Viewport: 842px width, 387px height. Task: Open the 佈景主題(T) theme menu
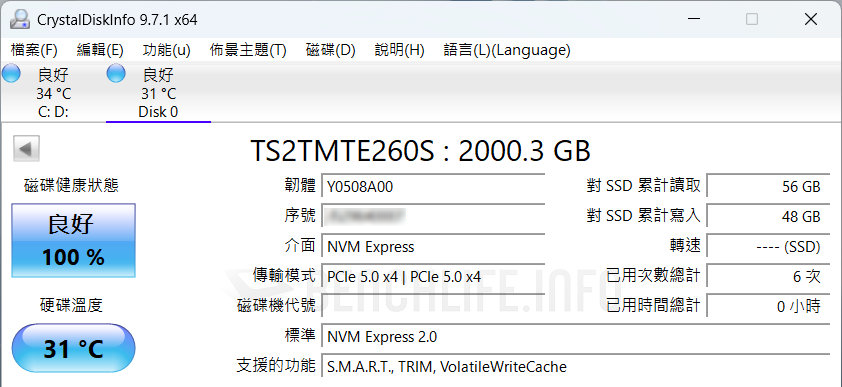[x=248, y=50]
